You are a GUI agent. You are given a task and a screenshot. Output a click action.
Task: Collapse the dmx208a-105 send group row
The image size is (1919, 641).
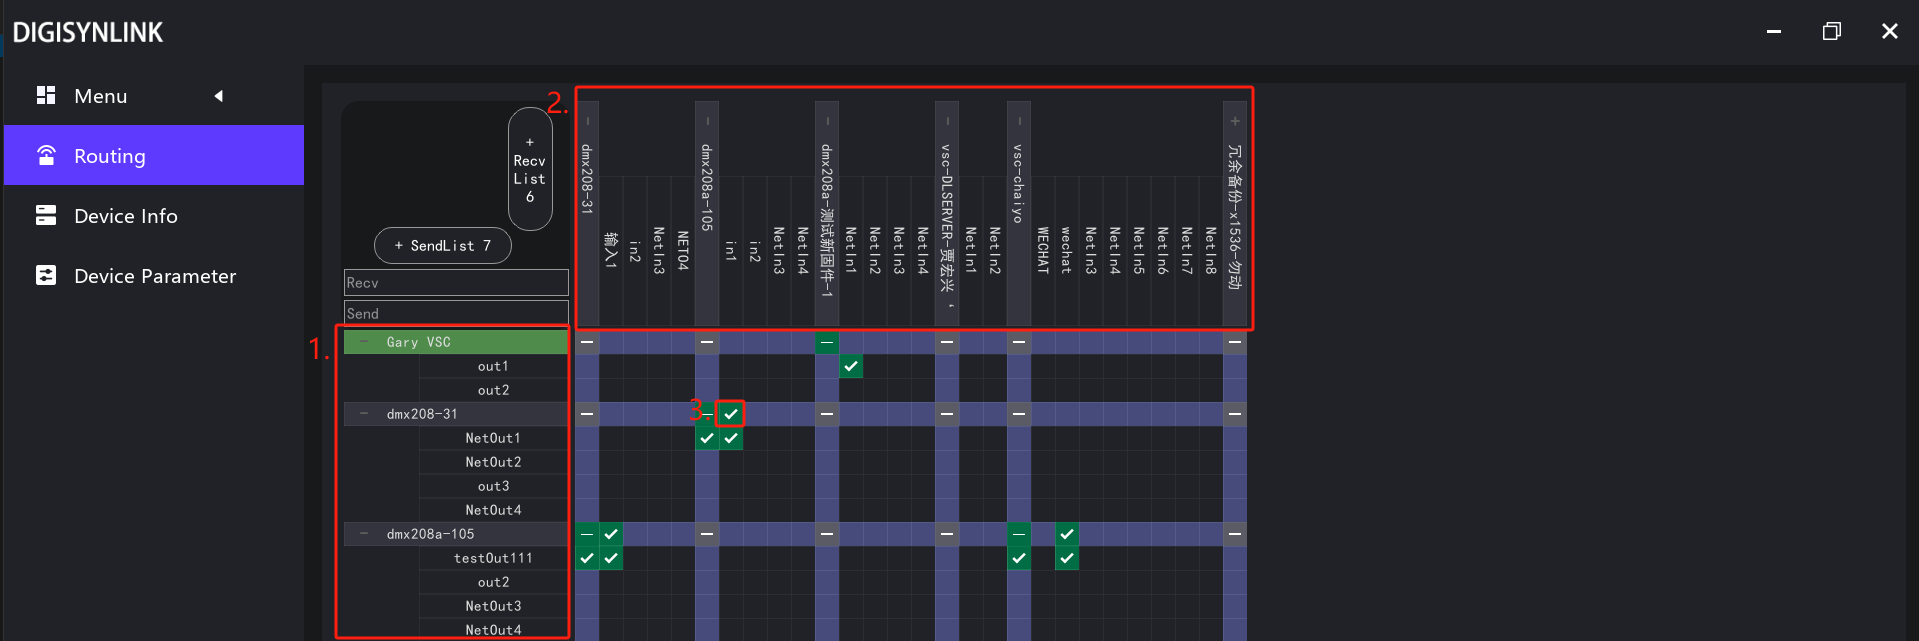click(x=364, y=534)
